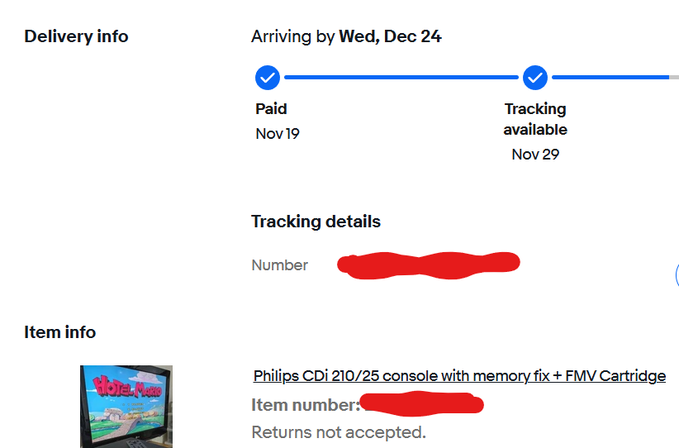
Task: Click the Paid status label
Action: pos(272,109)
